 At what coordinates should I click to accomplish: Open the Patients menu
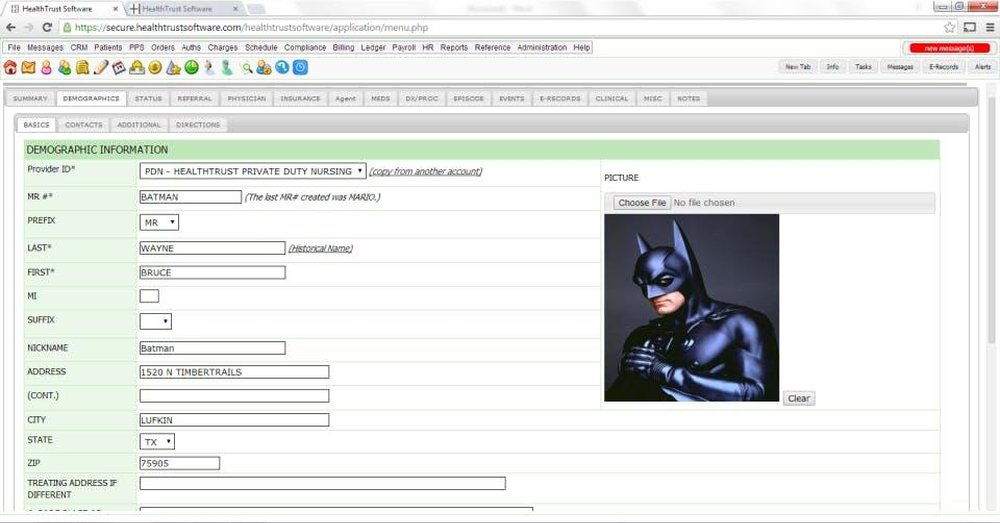point(108,48)
